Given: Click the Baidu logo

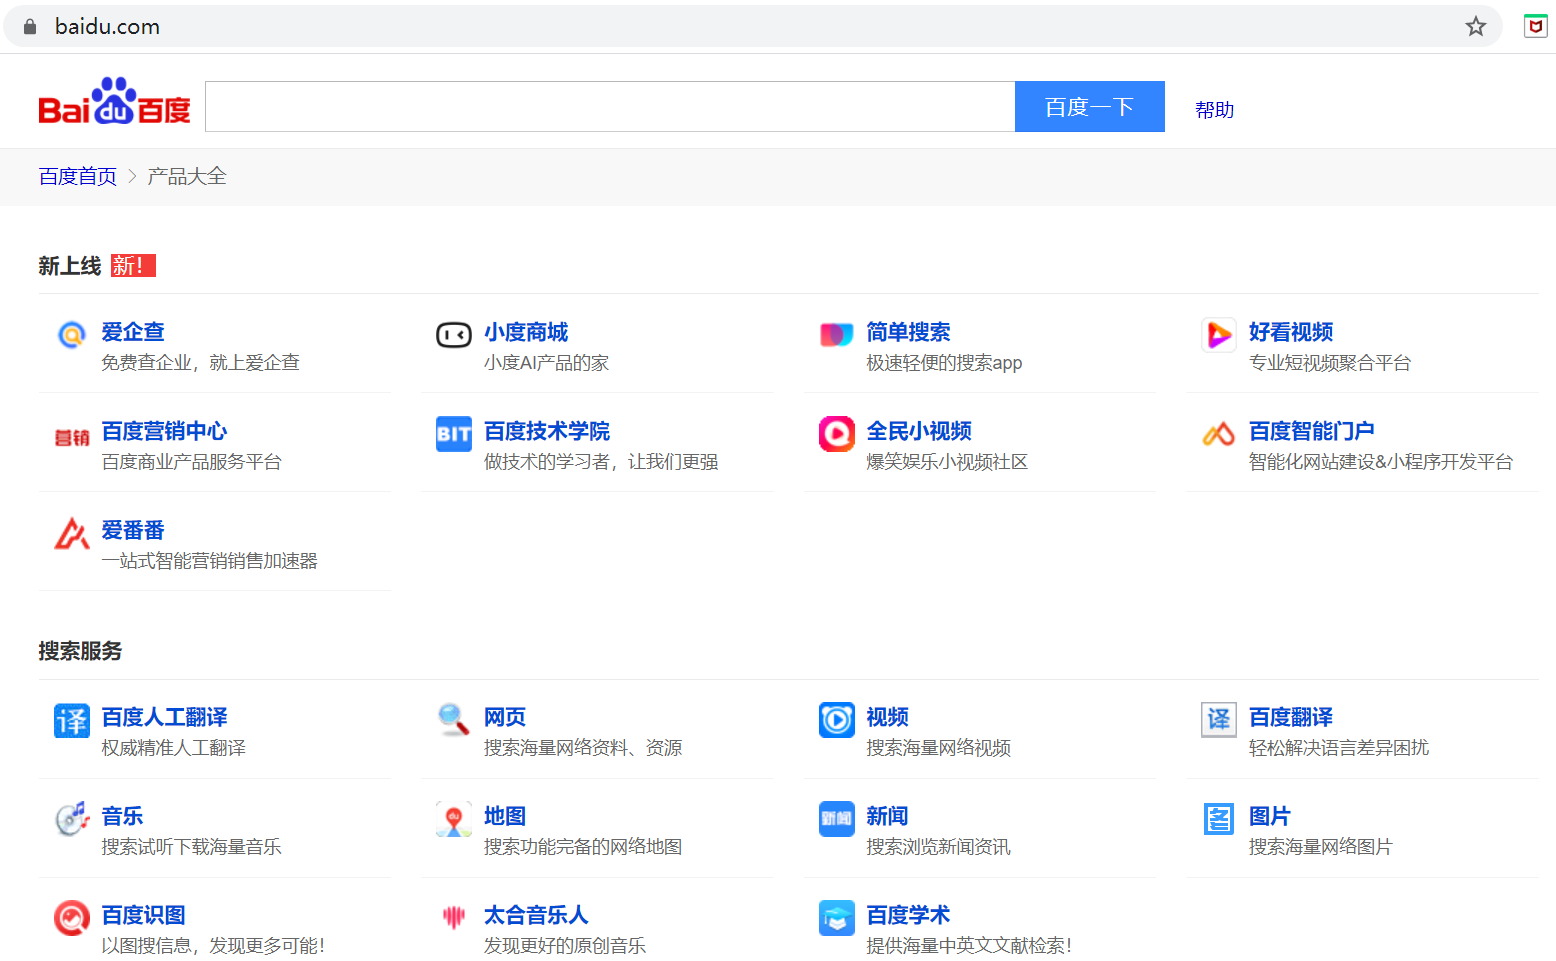Looking at the screenshot, I should pos(114,101).
